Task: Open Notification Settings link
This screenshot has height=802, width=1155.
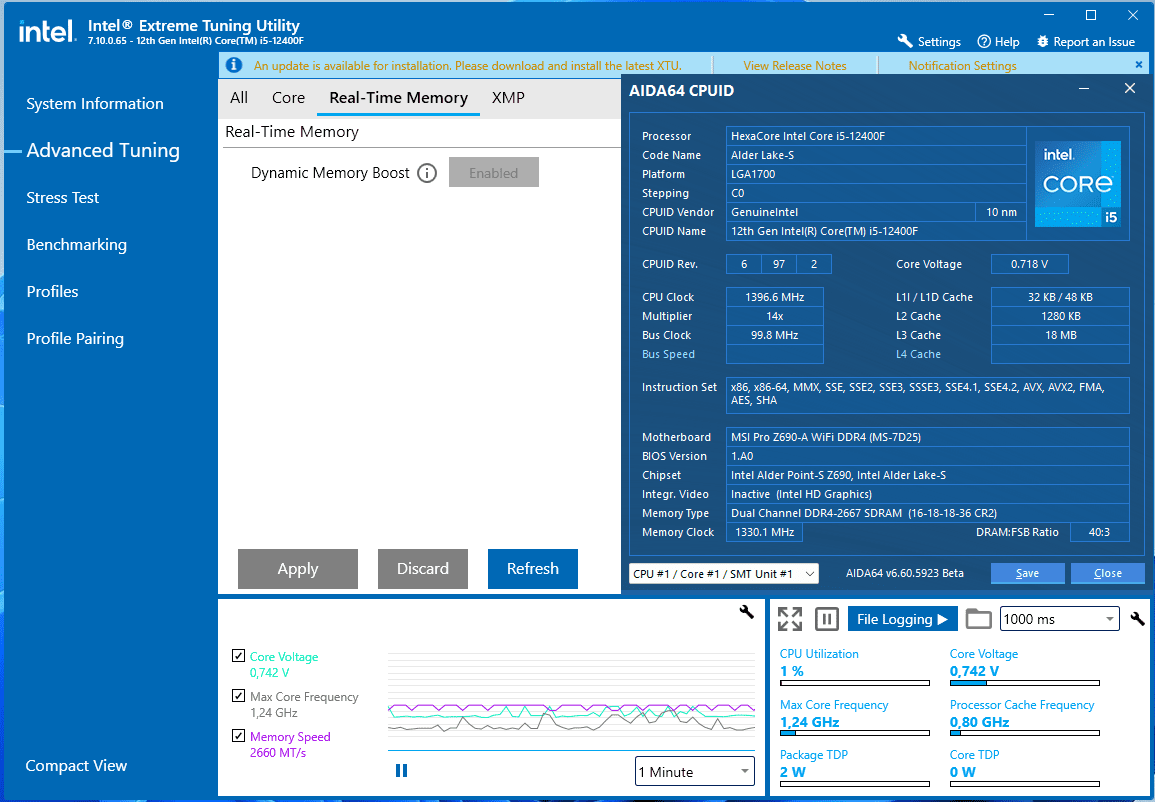Action: (962, 66)
